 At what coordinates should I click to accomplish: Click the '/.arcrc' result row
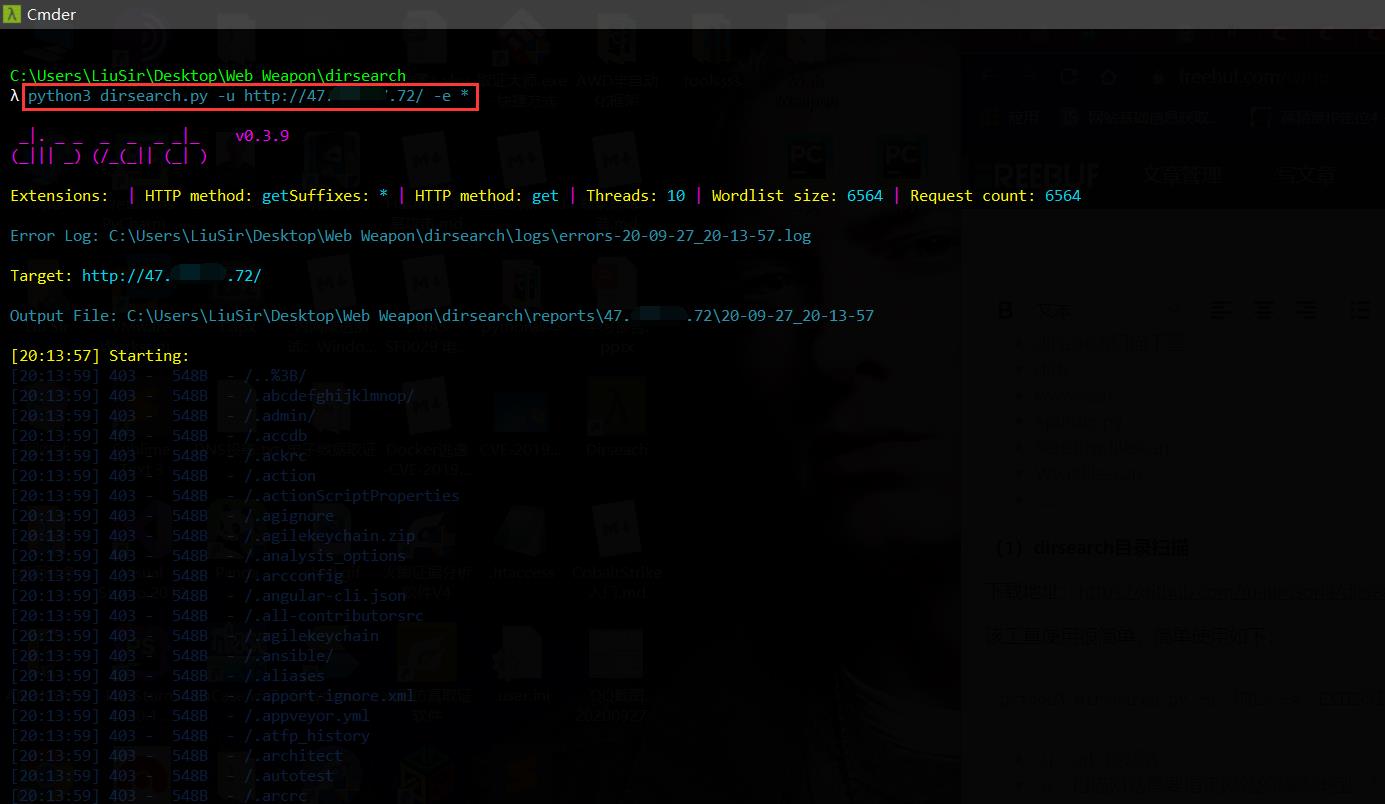(159, 796)
